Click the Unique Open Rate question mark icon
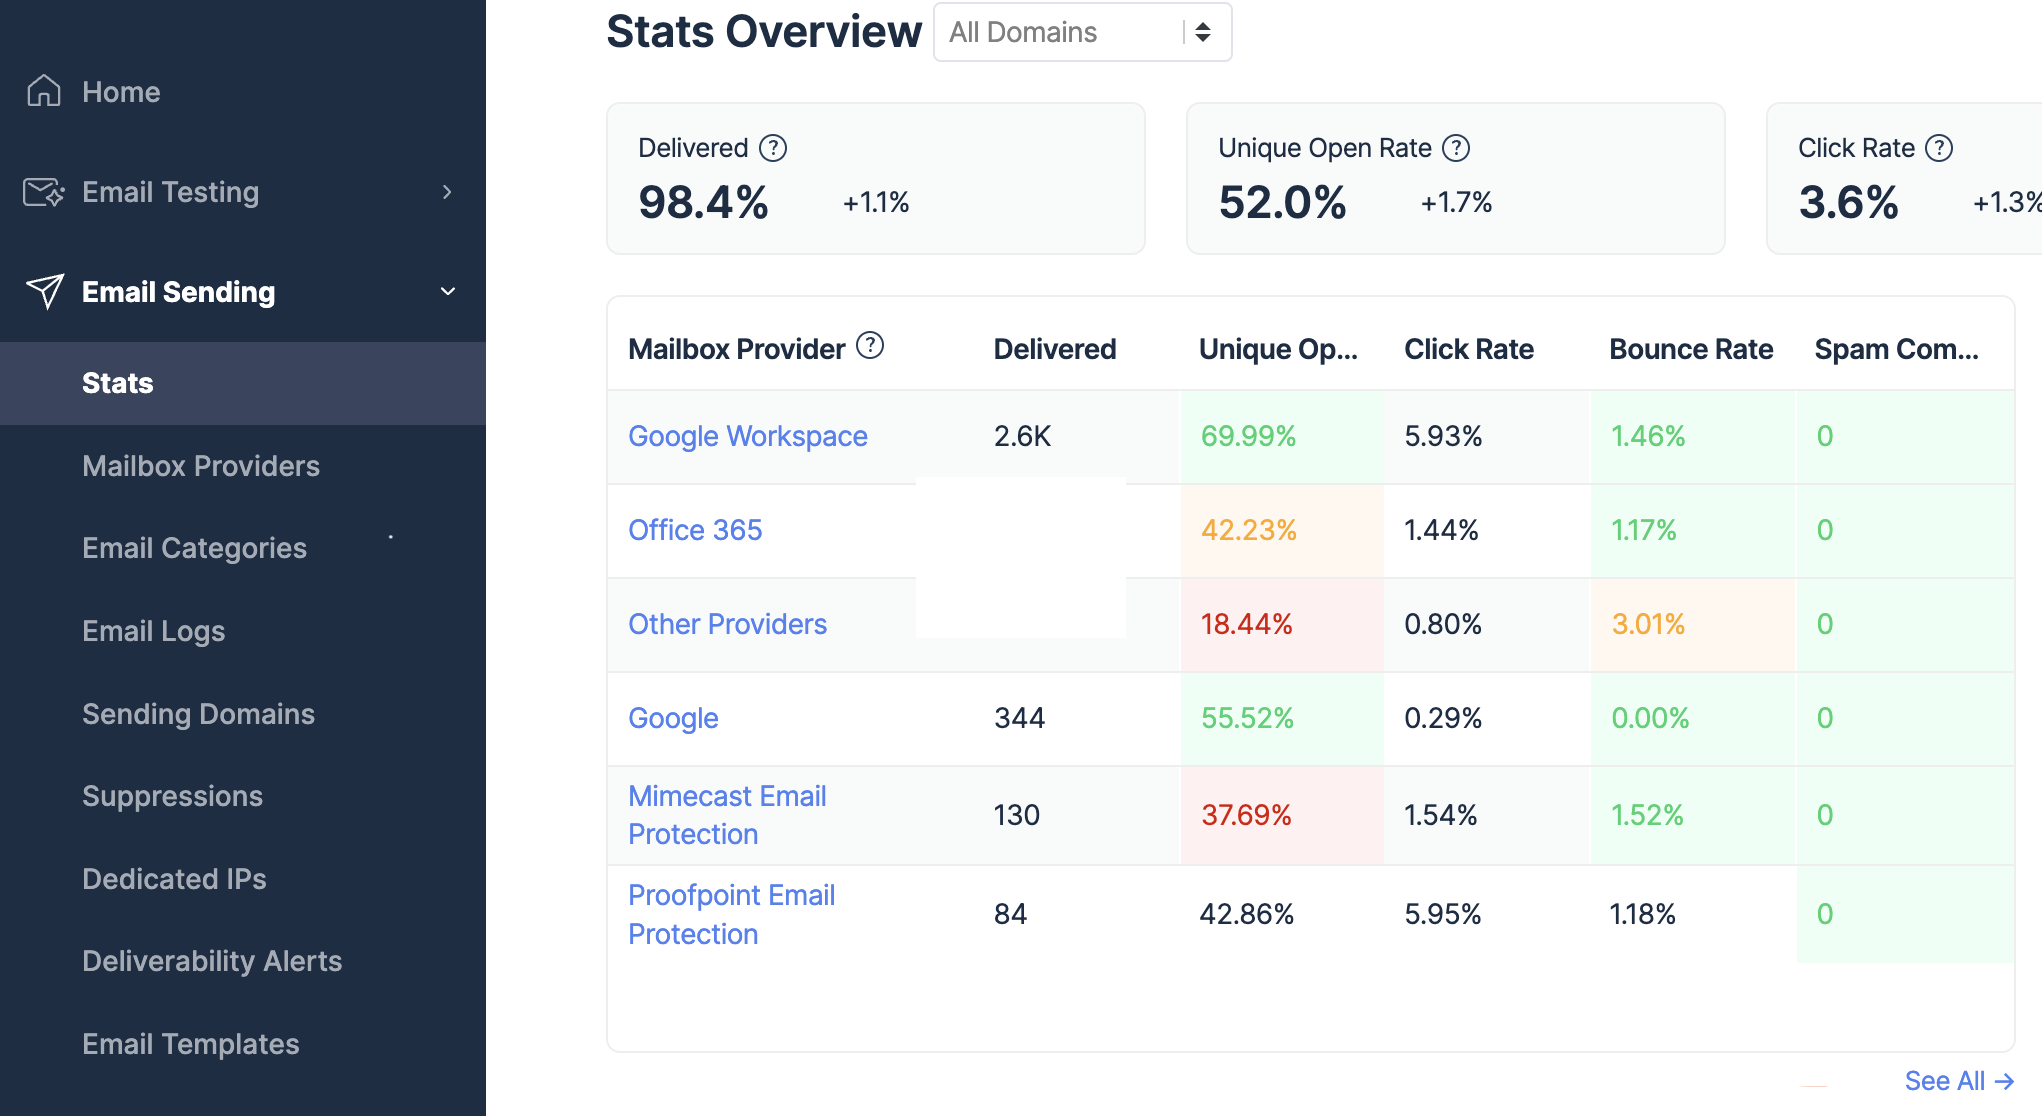This screenshot has width=2042, height=1116. [x=1457, y=147]
